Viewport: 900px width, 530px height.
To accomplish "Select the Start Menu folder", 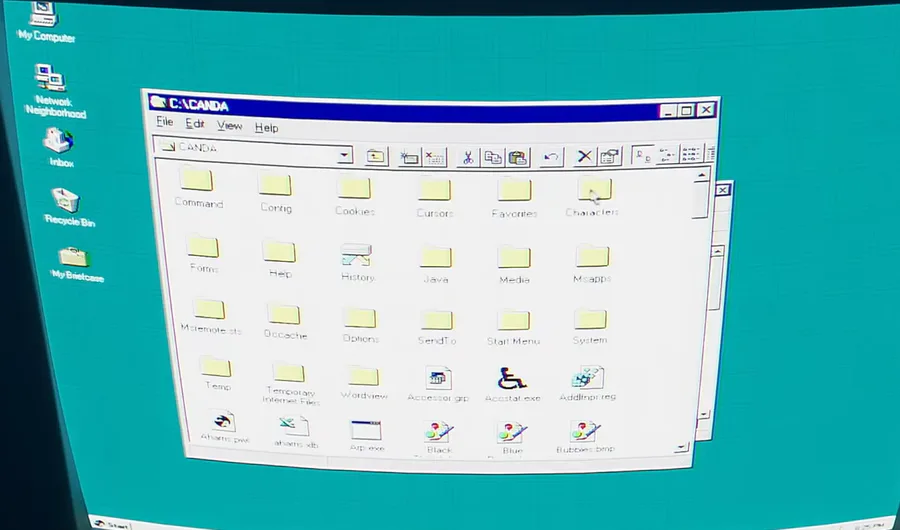I will tap(513, 328).
